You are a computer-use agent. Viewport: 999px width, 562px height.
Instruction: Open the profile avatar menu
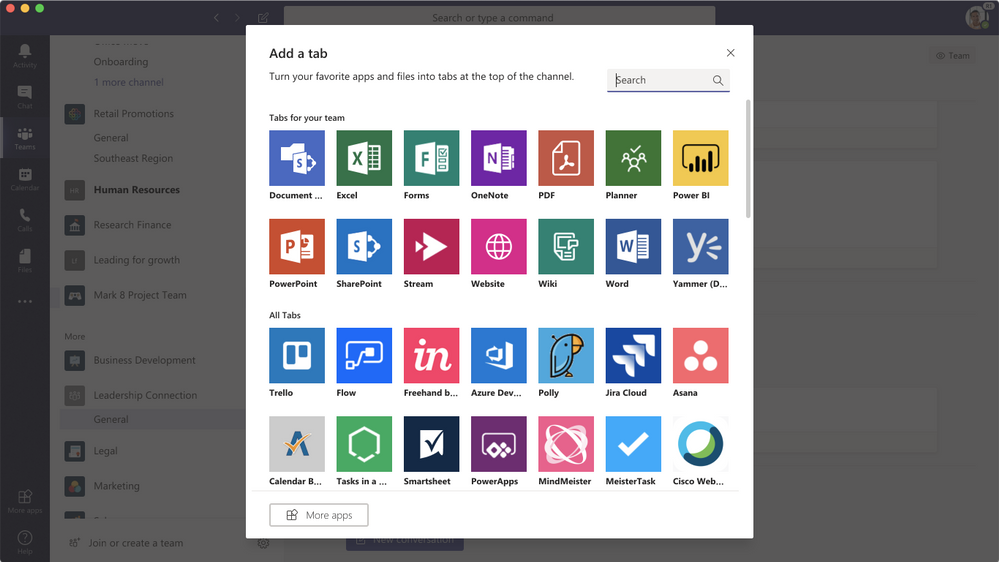(x=977, y=17)
